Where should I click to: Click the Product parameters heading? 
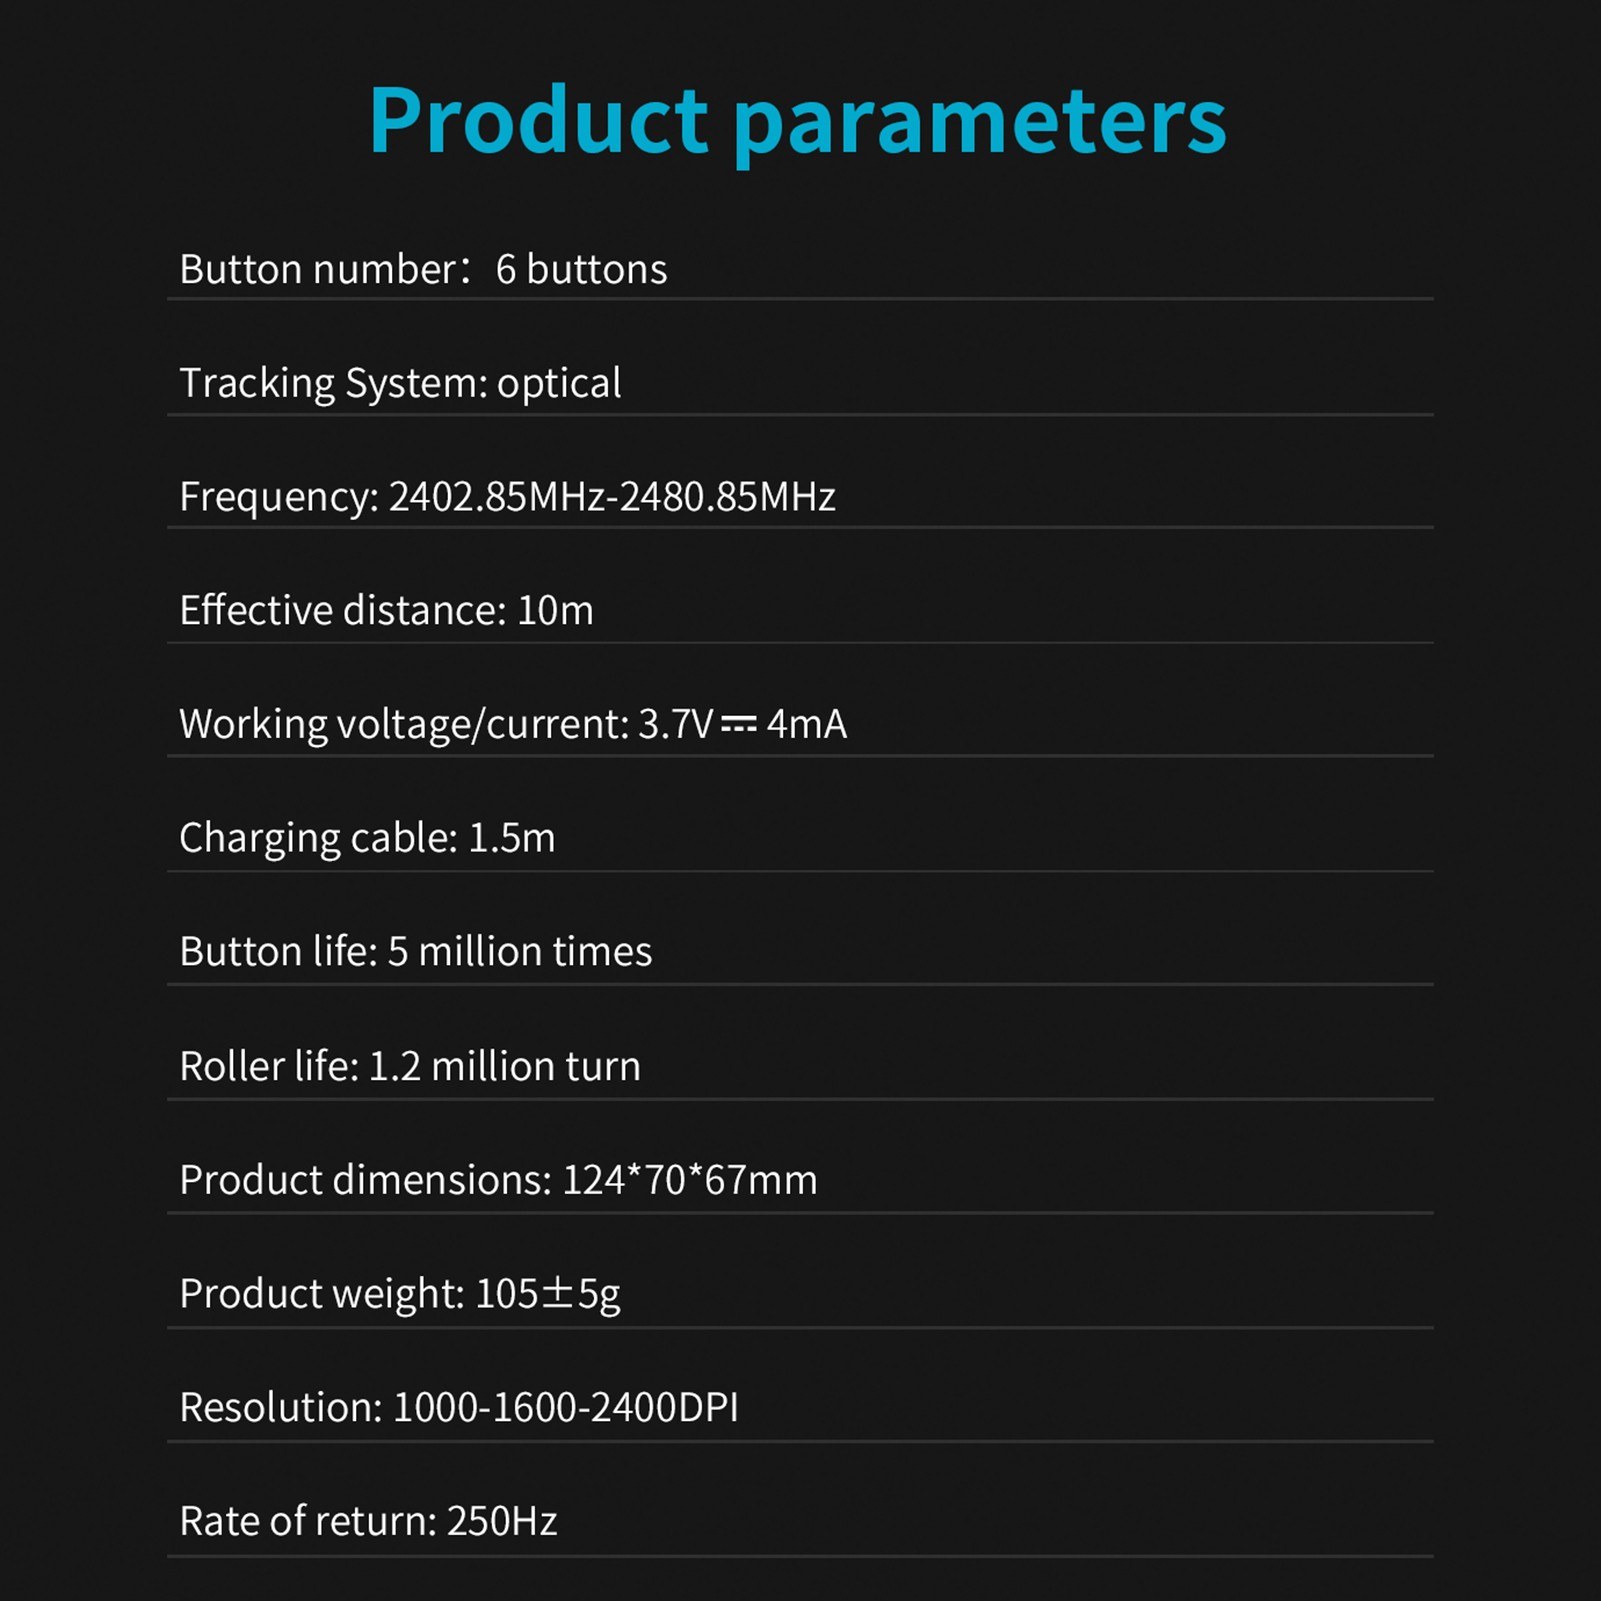(797, 122)
